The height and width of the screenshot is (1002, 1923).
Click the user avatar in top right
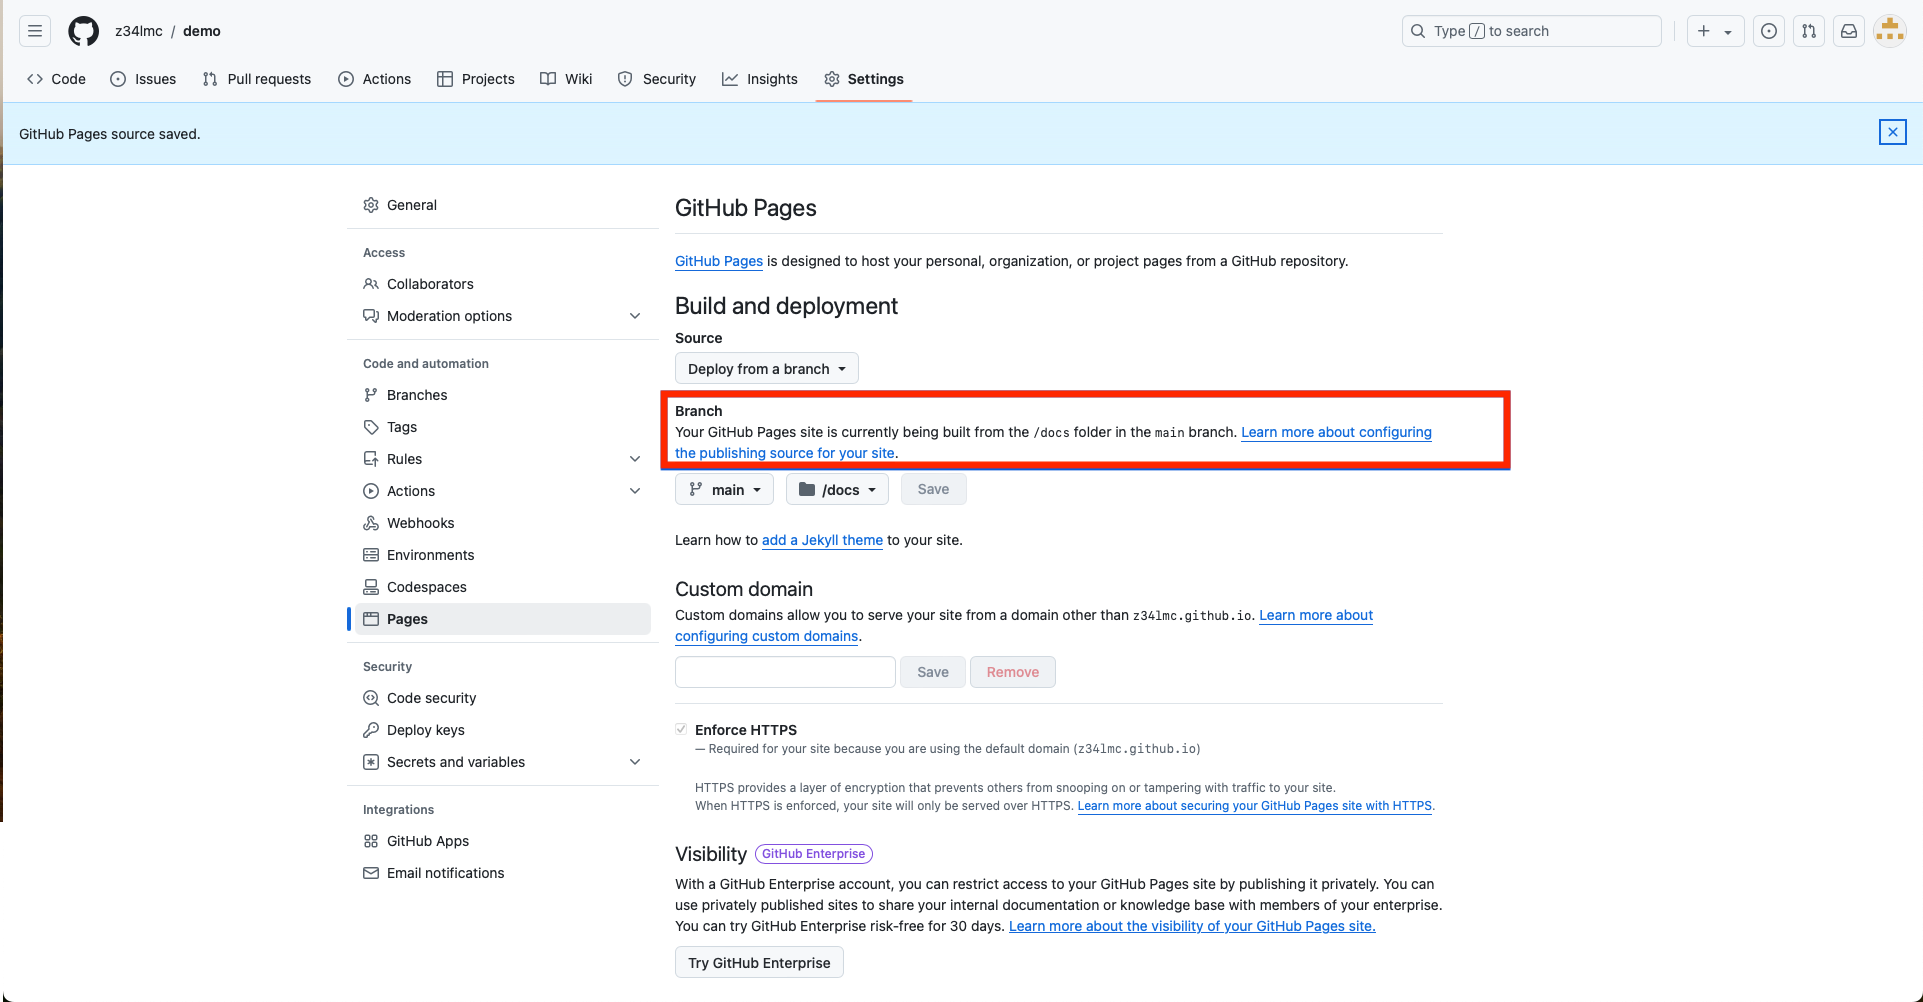(1889, 31)
